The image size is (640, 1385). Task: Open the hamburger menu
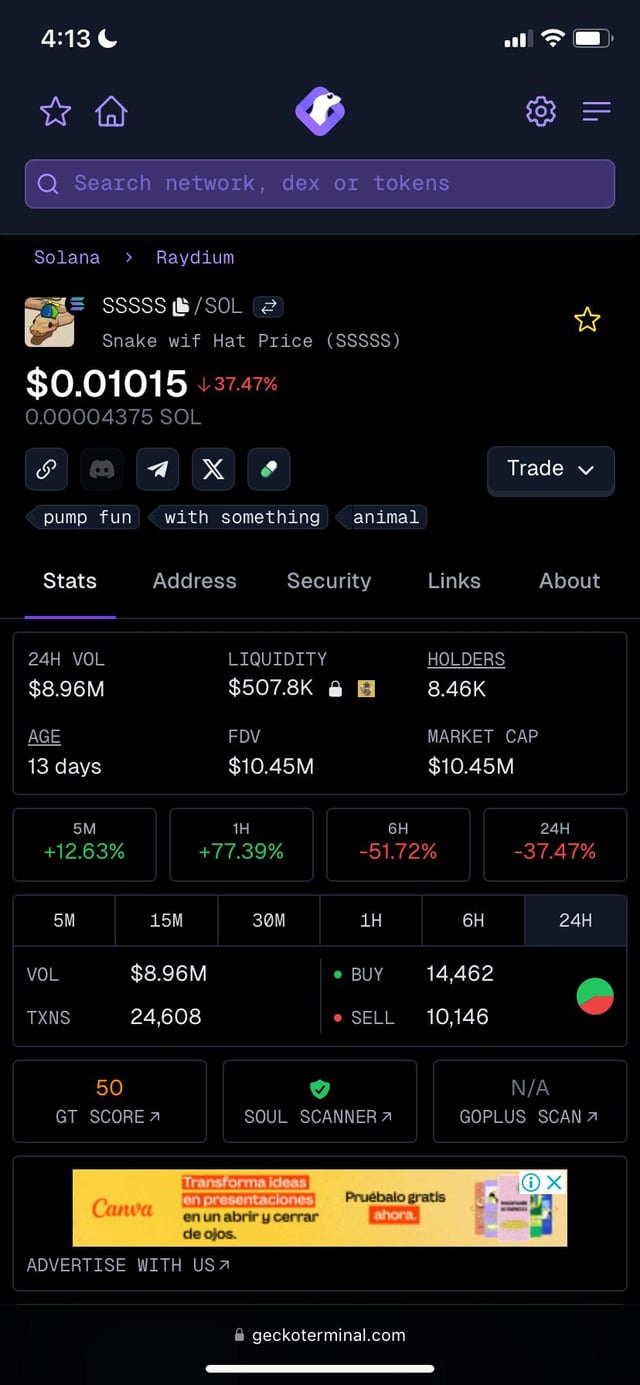tap(596, 111)
